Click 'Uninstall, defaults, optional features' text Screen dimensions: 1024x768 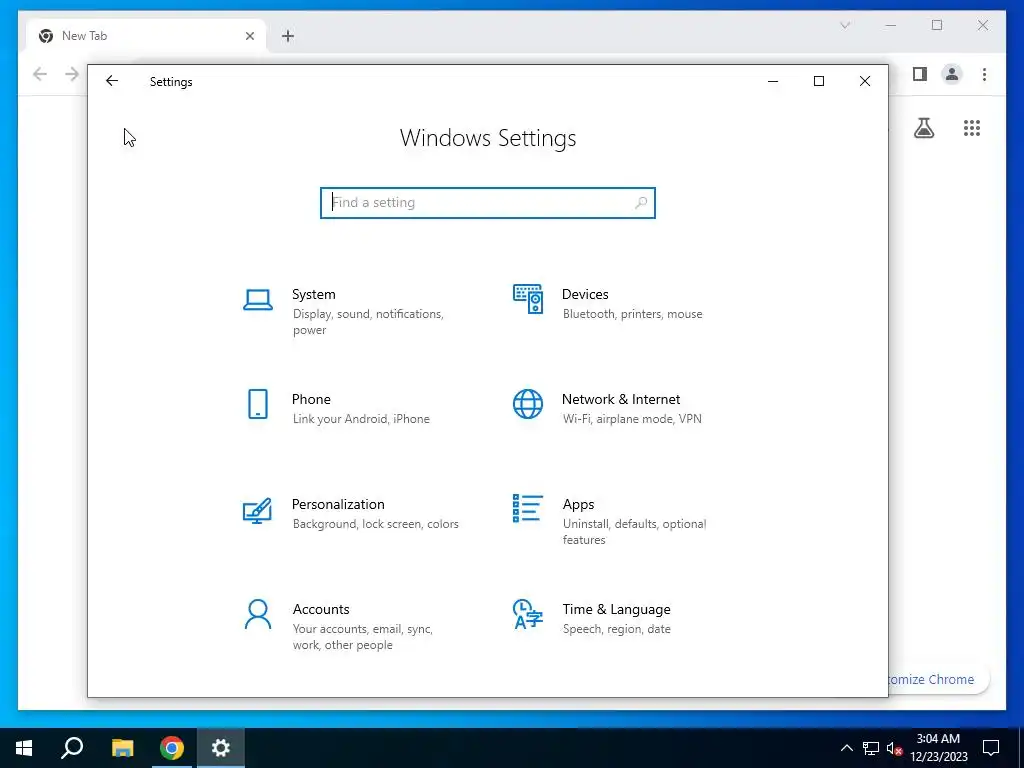[634, 532]
